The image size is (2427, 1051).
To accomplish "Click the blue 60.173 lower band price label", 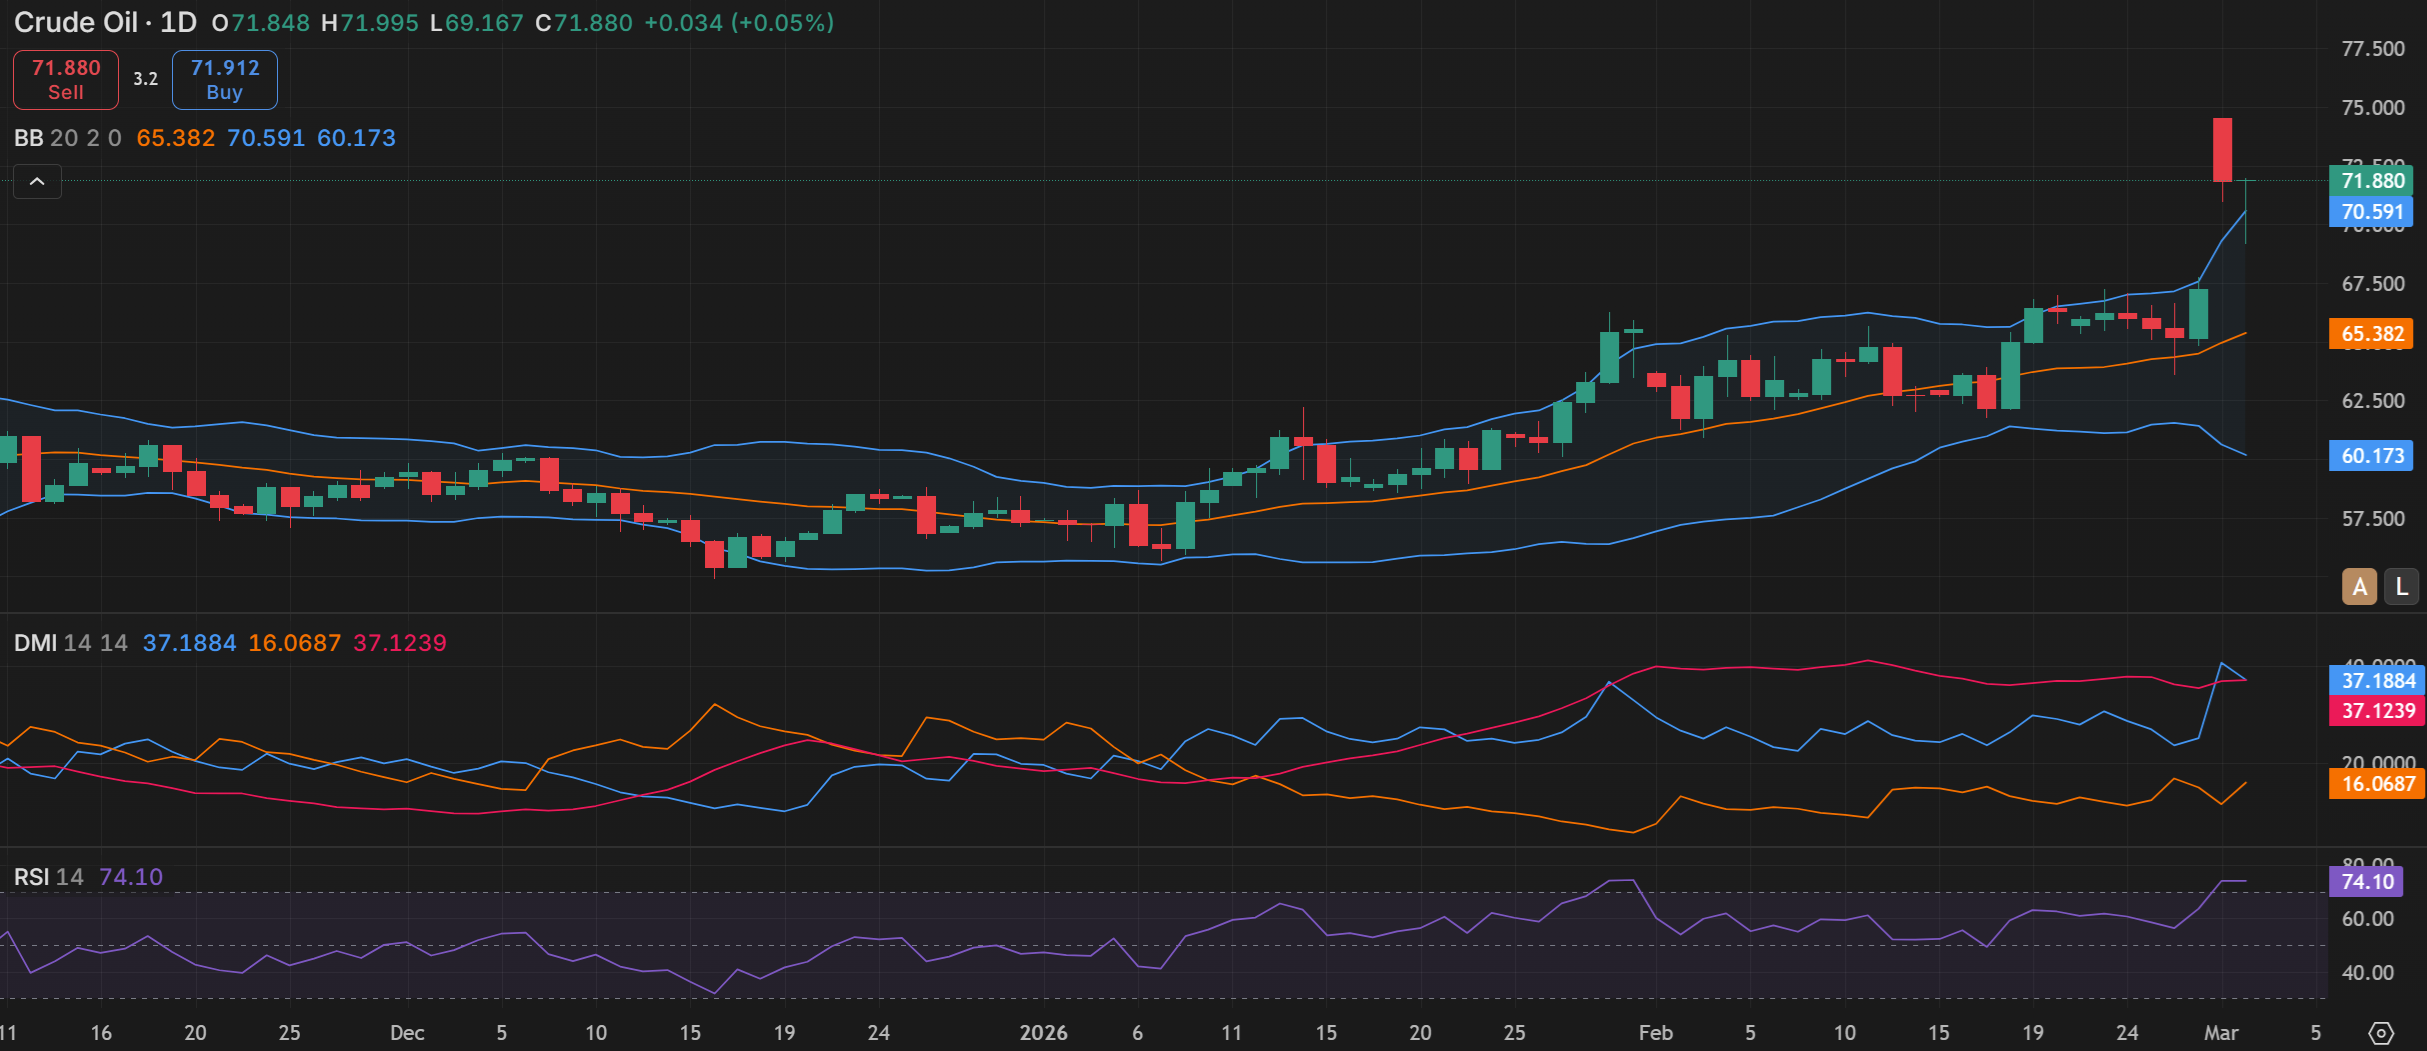I will pos(2371,456).
